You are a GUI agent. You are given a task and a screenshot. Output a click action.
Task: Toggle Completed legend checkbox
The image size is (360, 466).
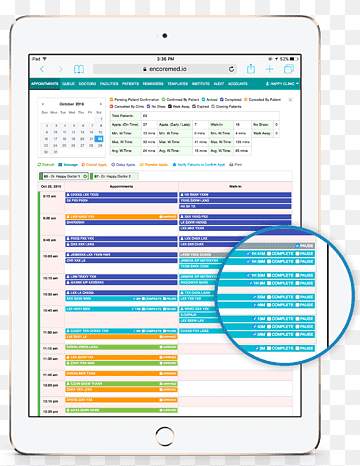pyautogui.click(x=222, y=99)
